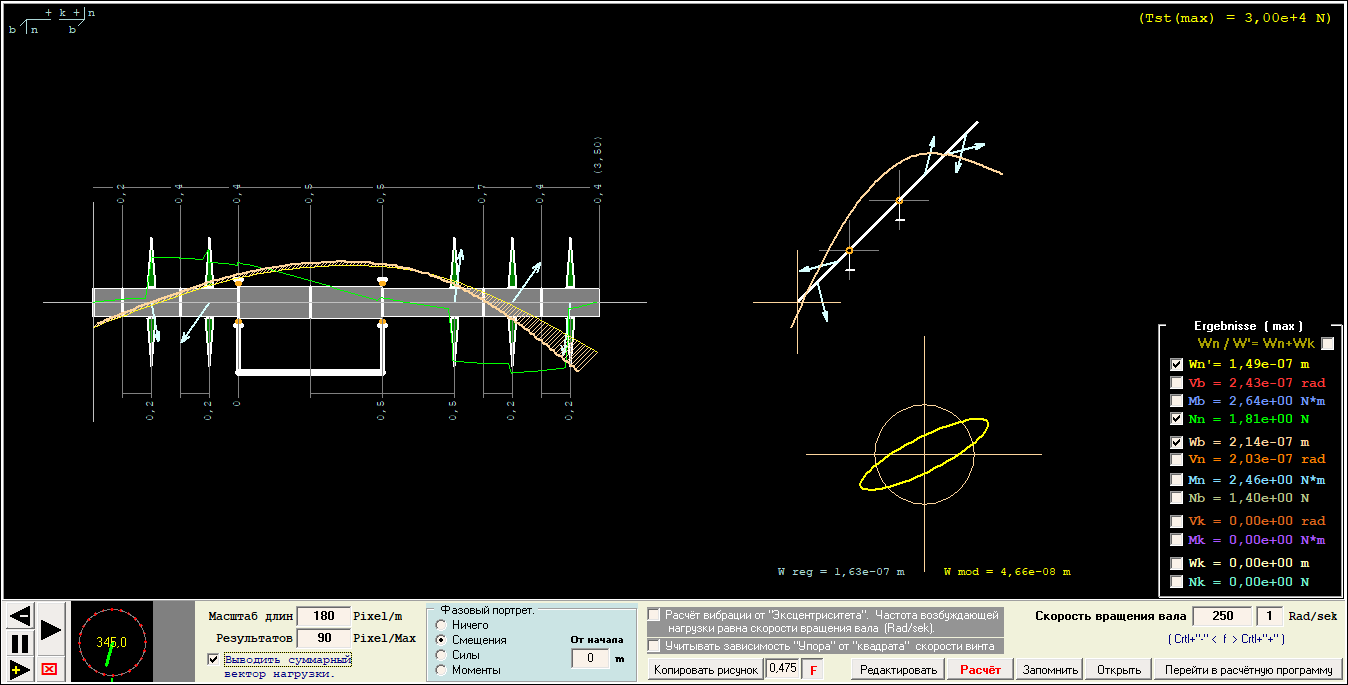Click the red F button

pos(812,669)
